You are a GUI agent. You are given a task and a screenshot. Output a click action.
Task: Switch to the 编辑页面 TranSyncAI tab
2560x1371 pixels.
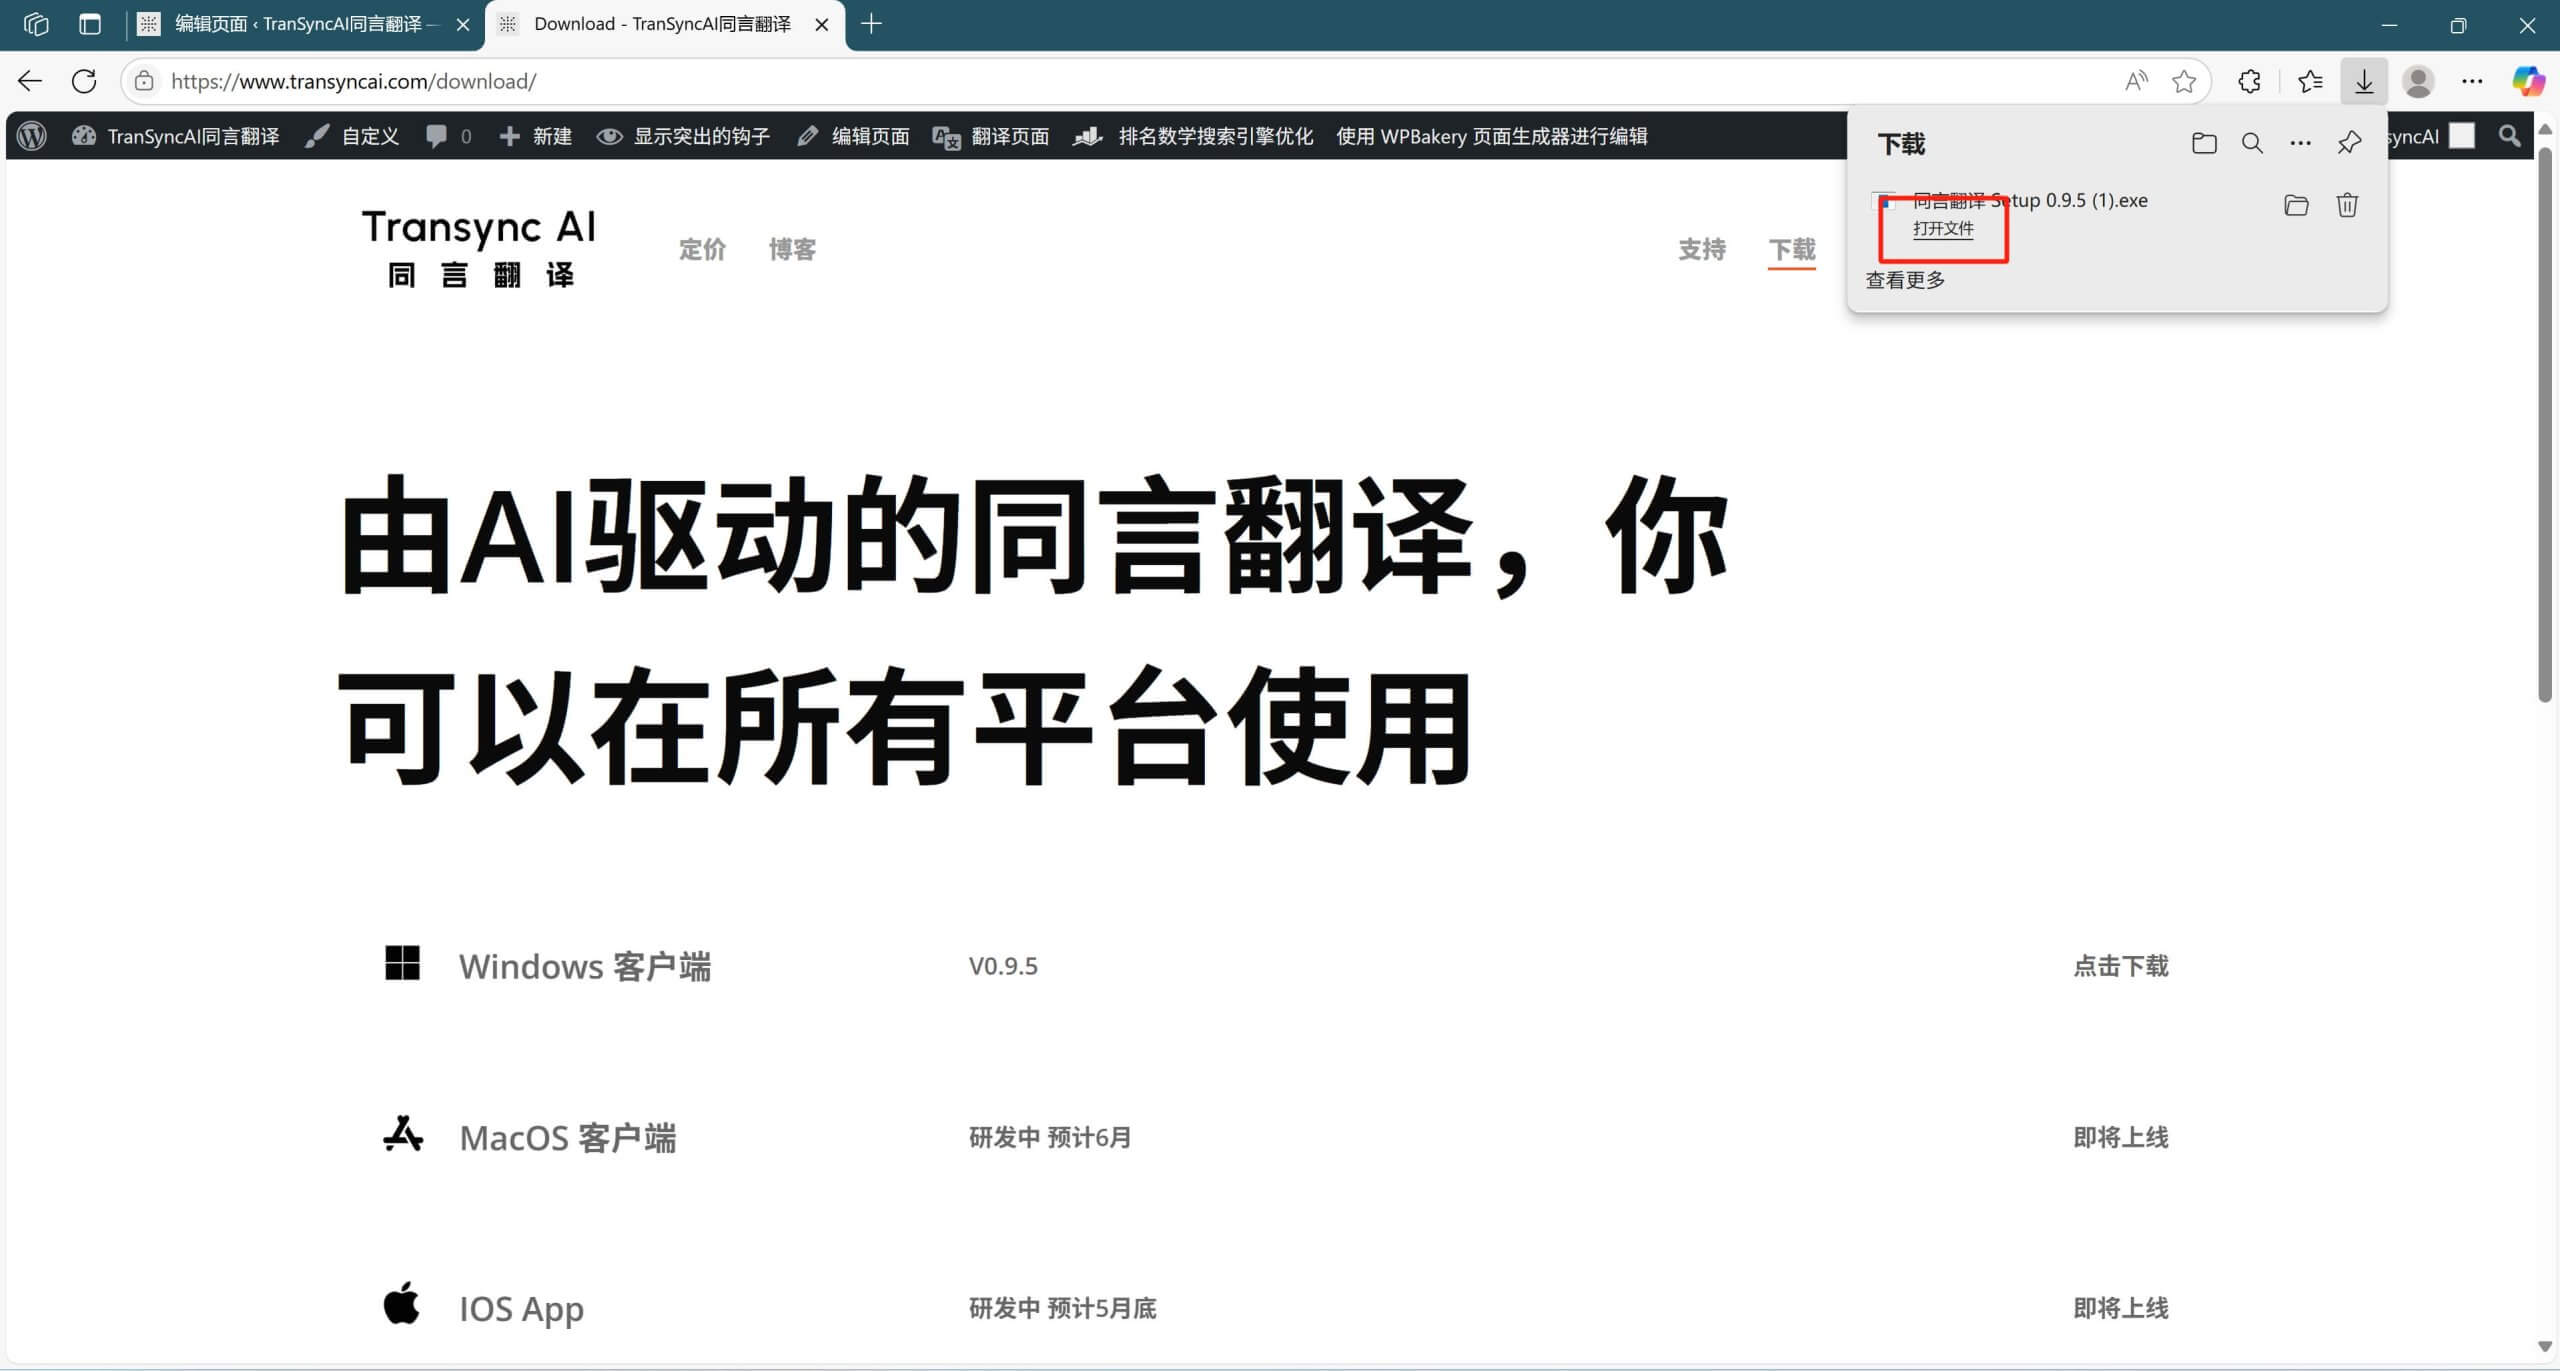[304, 24]
